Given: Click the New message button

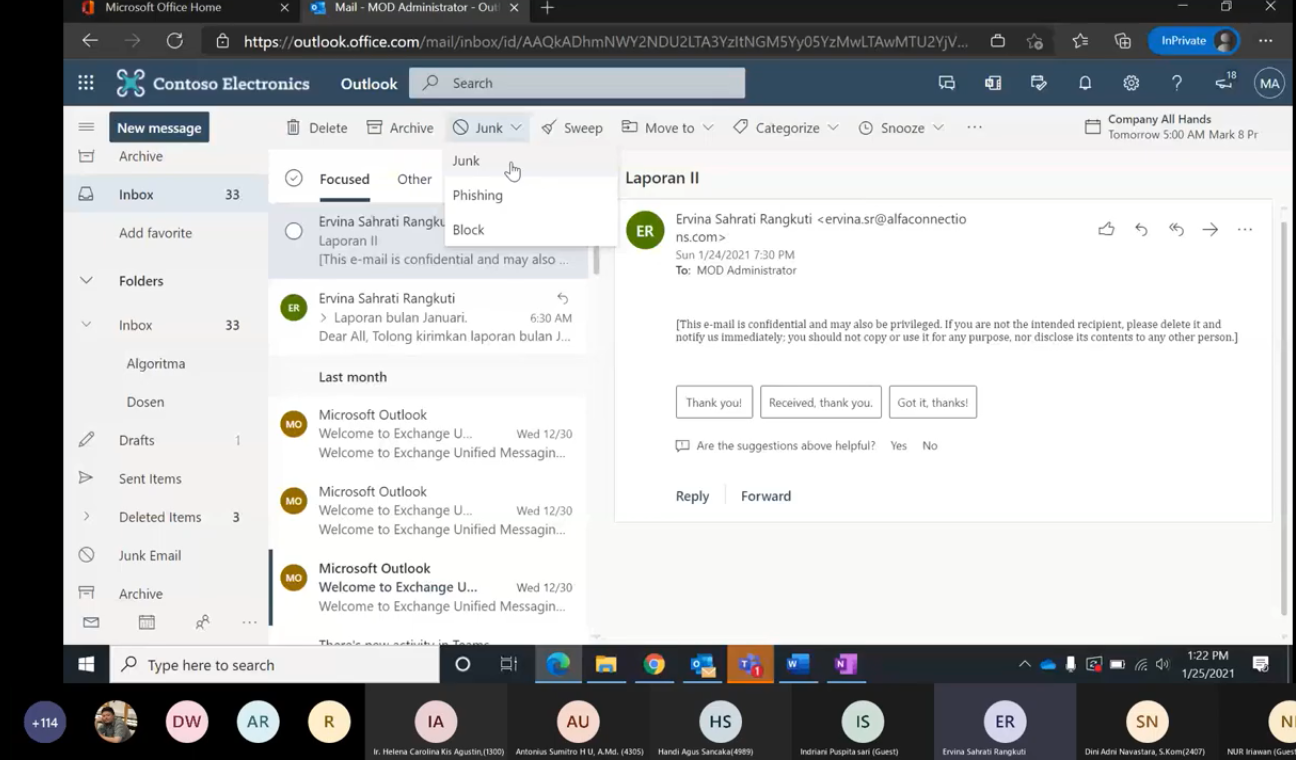Looking at the screenshot, I should pyautogui.click(x=159, y=128).
